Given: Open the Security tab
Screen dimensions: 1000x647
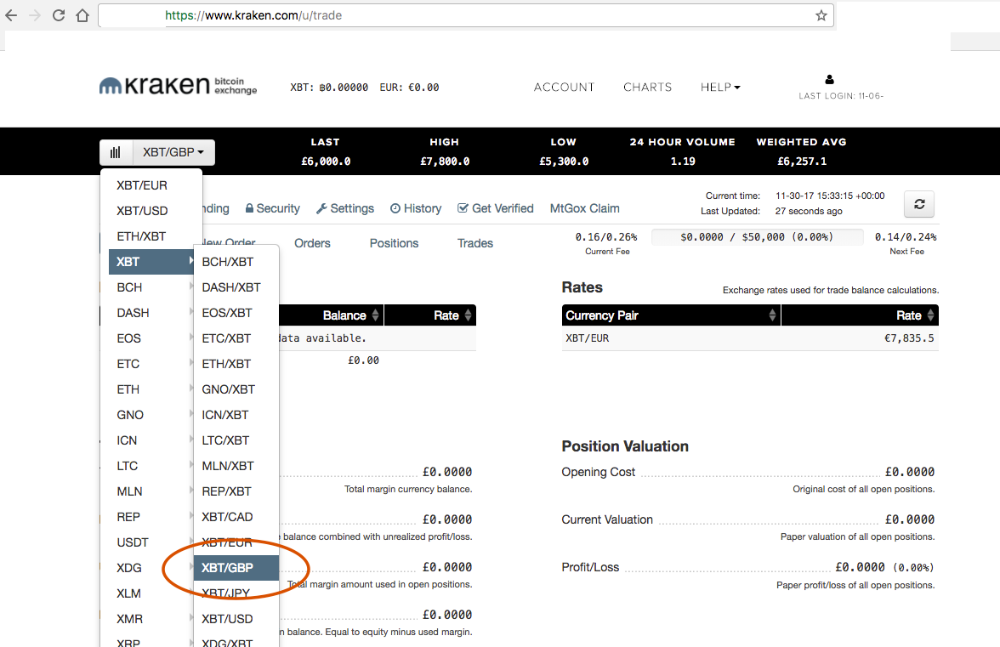Looking at the screenshot, I should coord(272,209).
